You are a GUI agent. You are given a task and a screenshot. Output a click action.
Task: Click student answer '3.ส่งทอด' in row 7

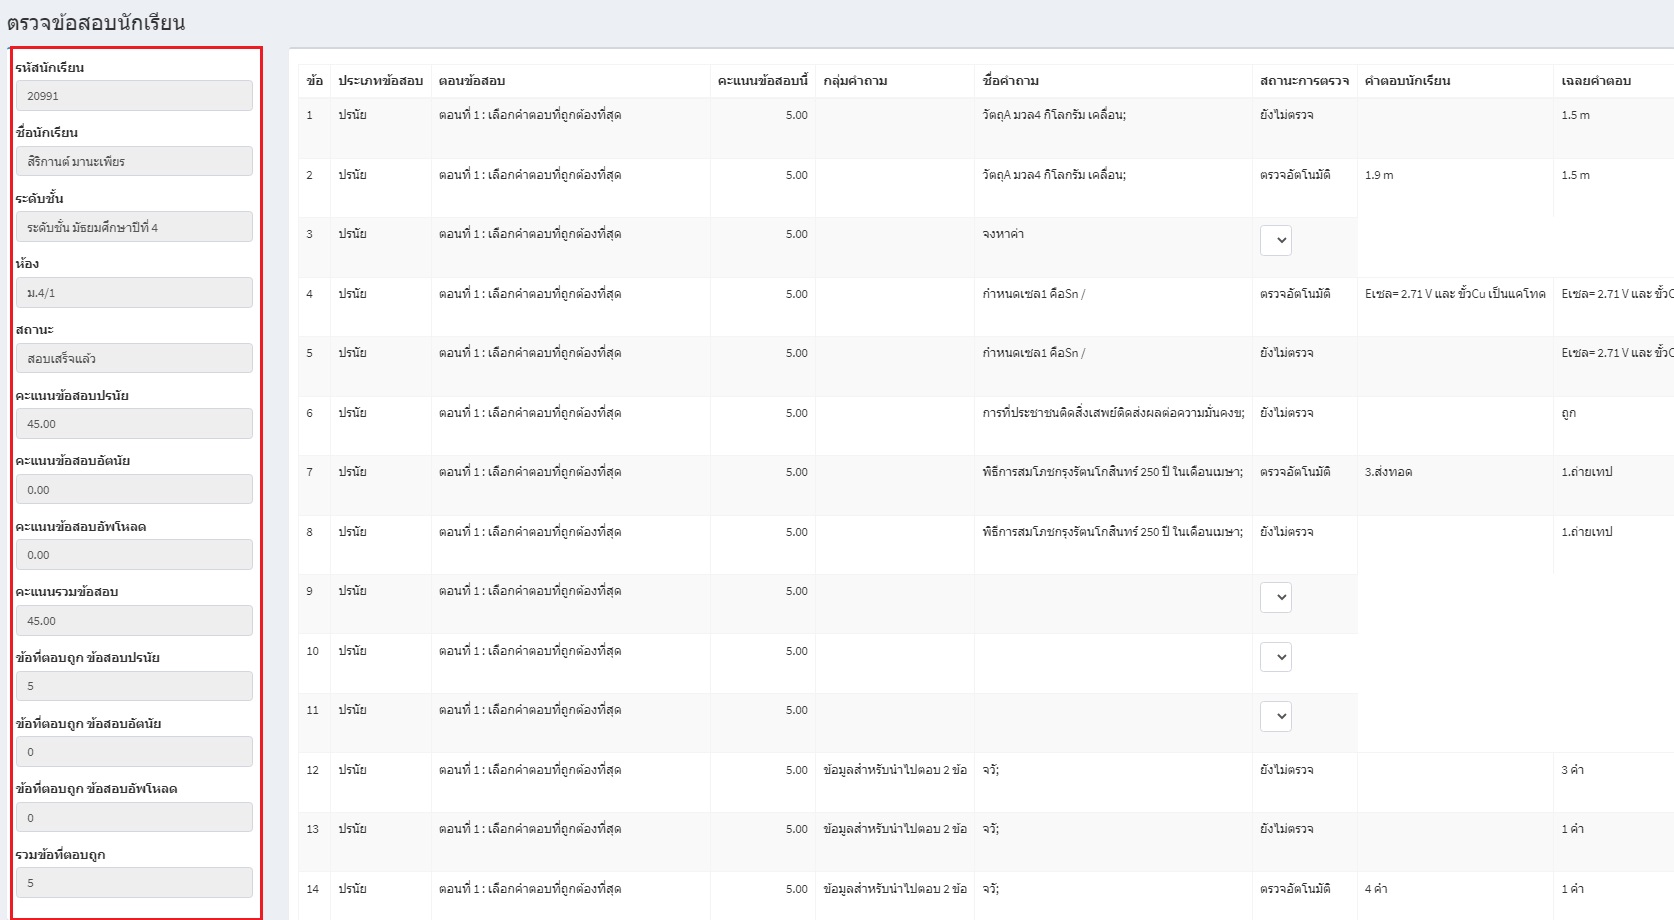pyautogui.click(x=1388, y=472)
